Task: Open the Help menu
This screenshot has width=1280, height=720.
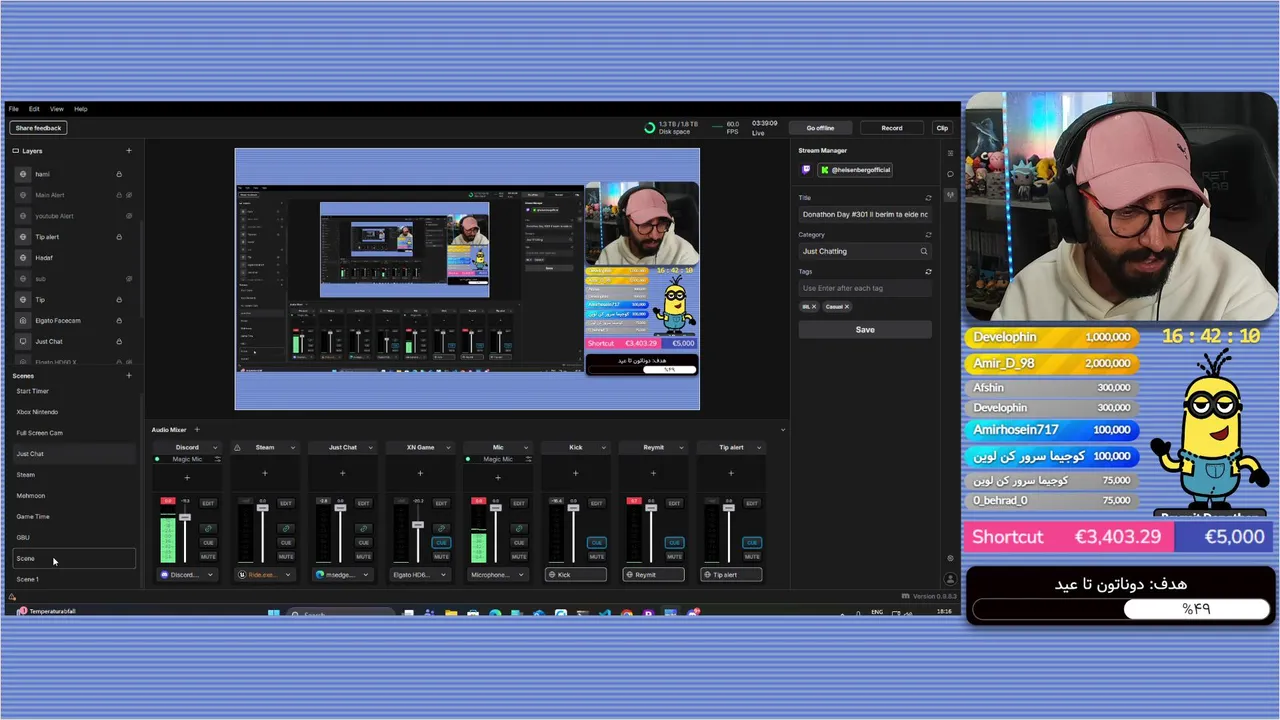Action: click(81, 109)
